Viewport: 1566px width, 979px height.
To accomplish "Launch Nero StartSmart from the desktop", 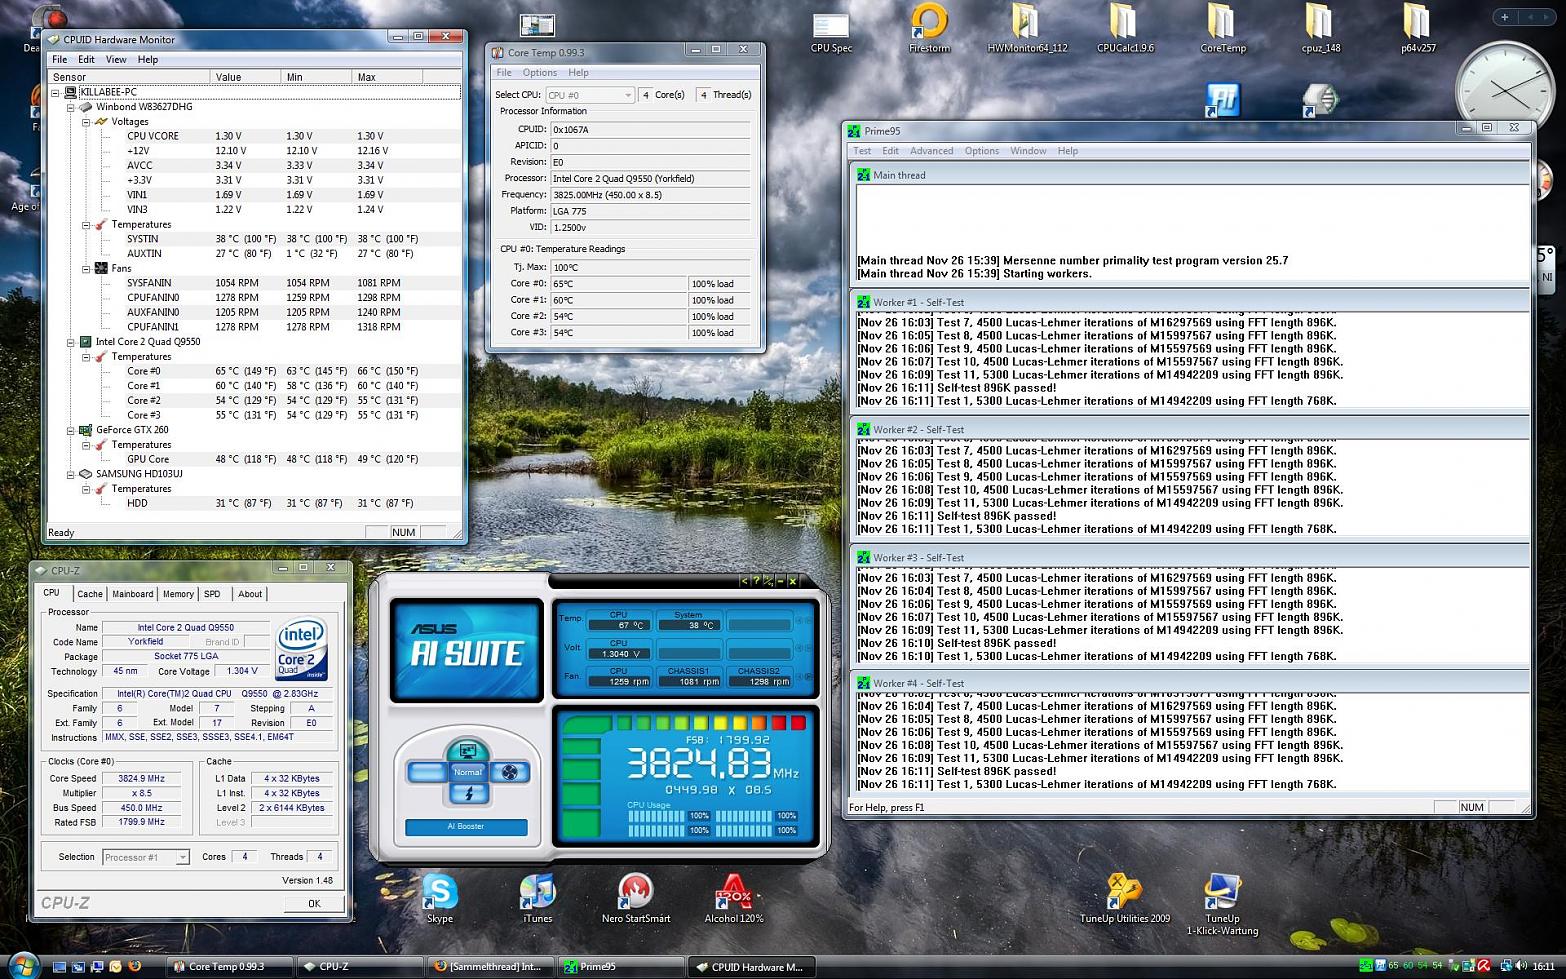I will click(636, 898).
